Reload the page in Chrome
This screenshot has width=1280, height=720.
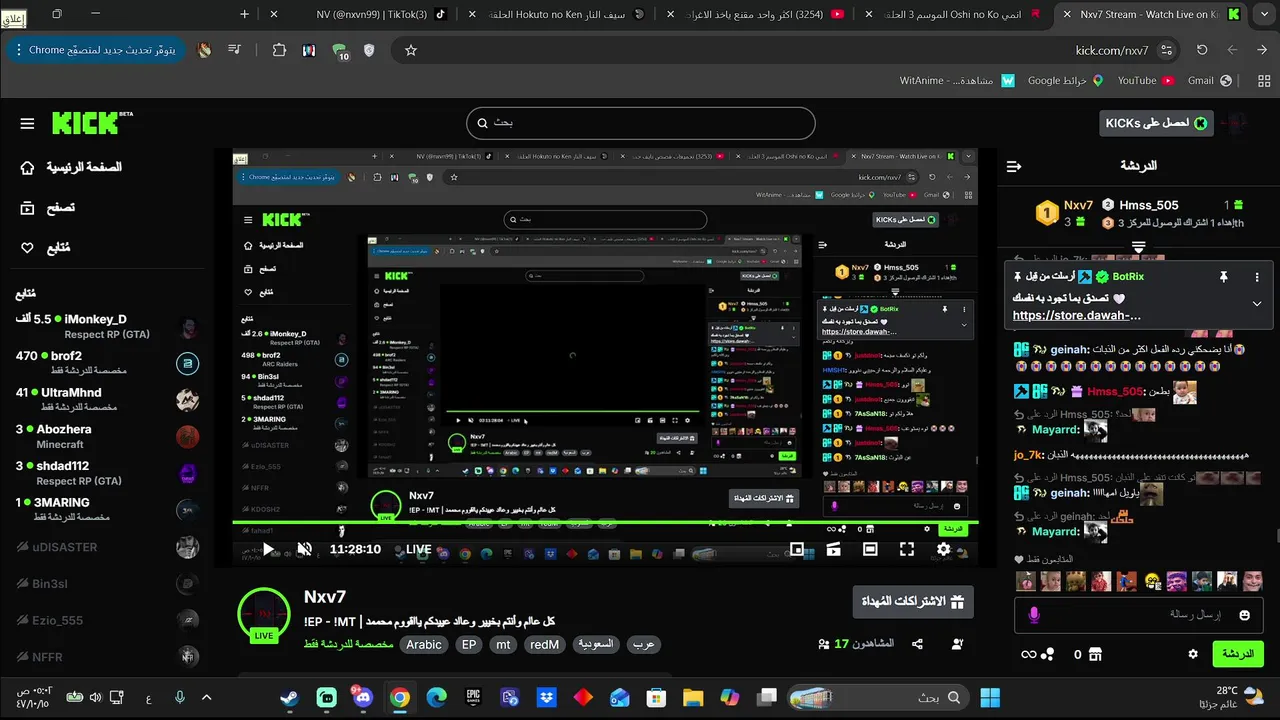click(1202, 50)
